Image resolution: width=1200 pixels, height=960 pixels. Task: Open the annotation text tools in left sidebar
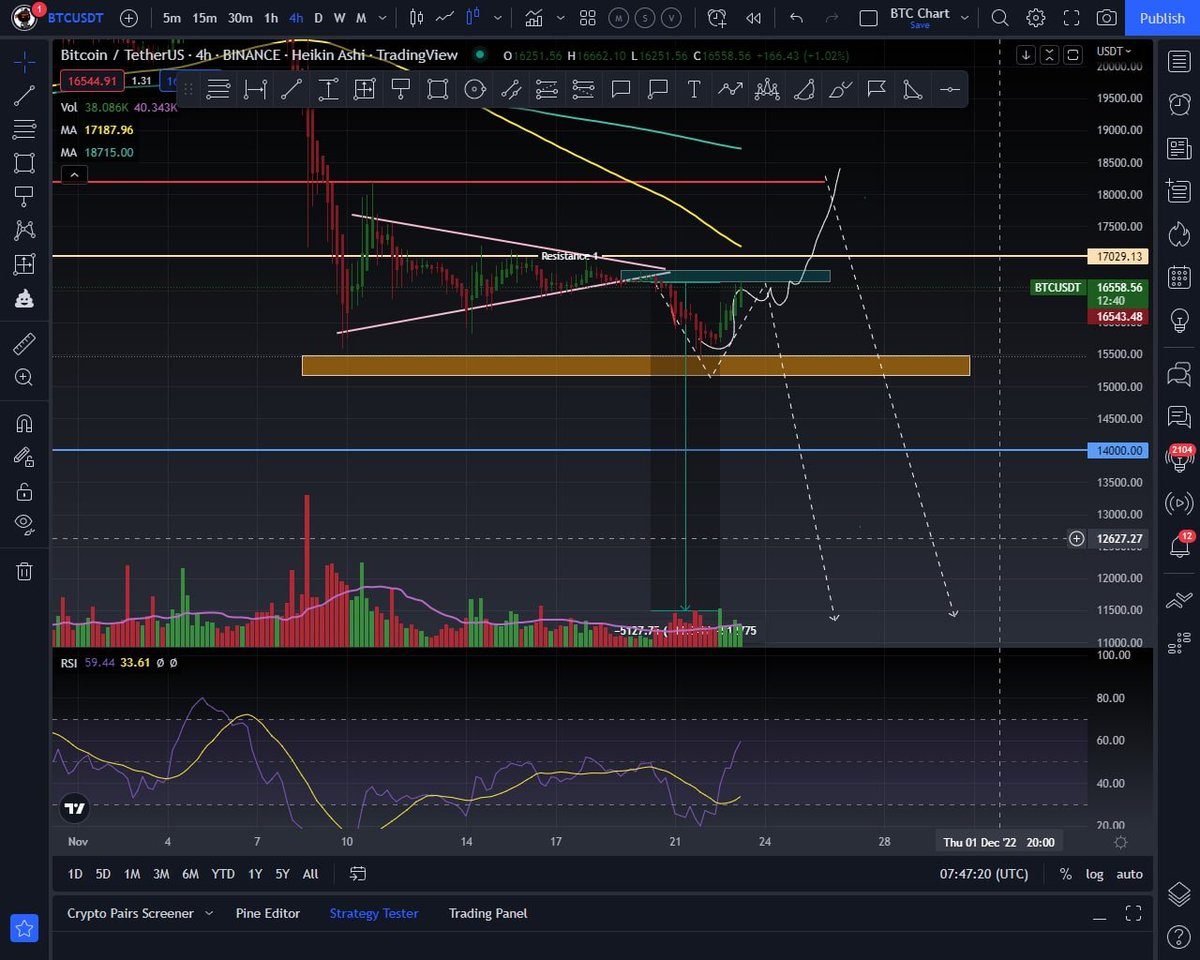click(x=24, y=196)
